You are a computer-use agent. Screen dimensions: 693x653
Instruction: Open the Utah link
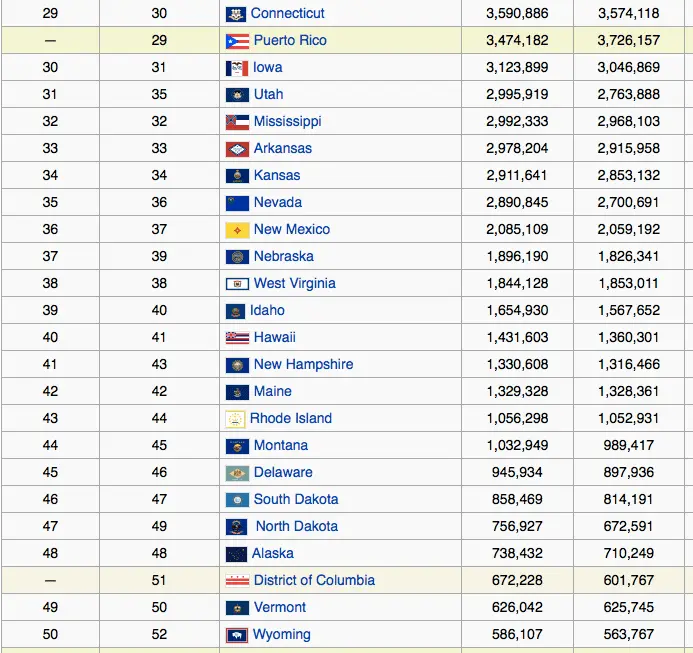tap(268, 95)
